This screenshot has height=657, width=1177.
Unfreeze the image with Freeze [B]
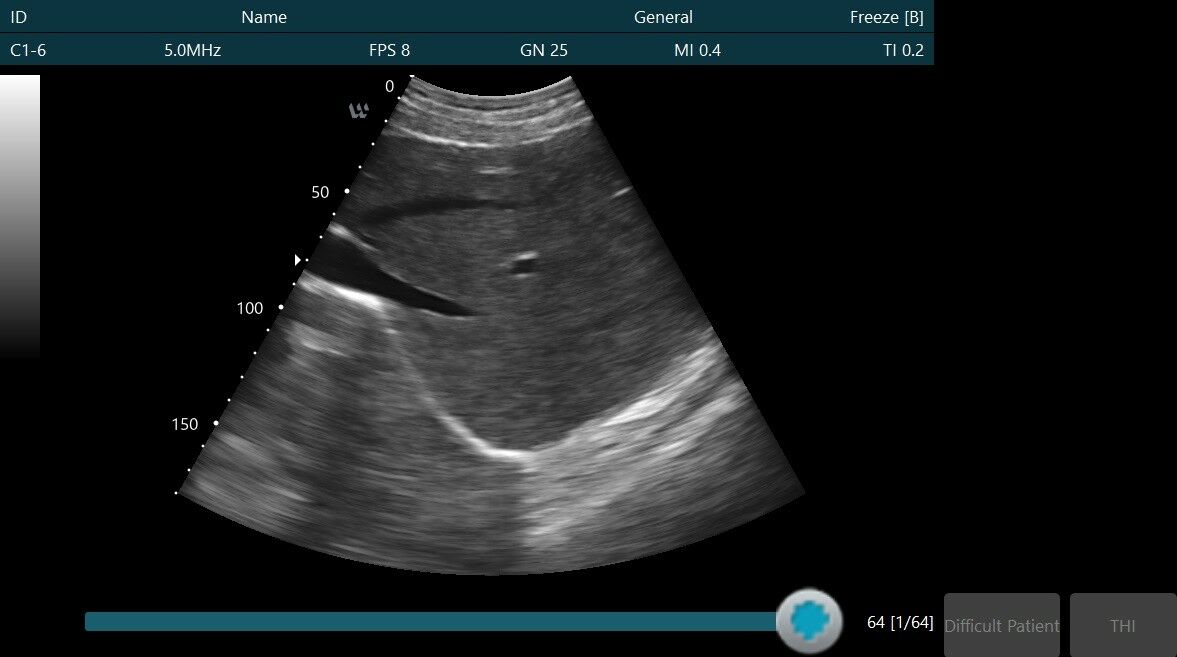tap(887, 17)
